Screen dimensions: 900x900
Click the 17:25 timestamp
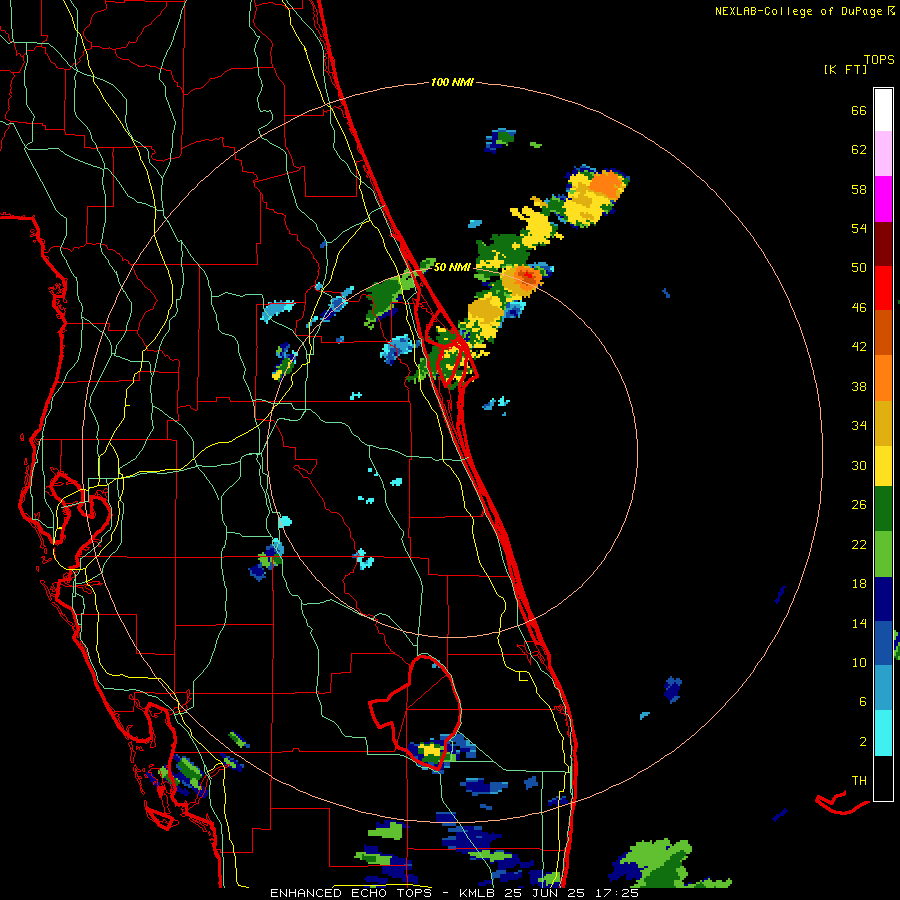pyautogui.click(x=615, y=893)
